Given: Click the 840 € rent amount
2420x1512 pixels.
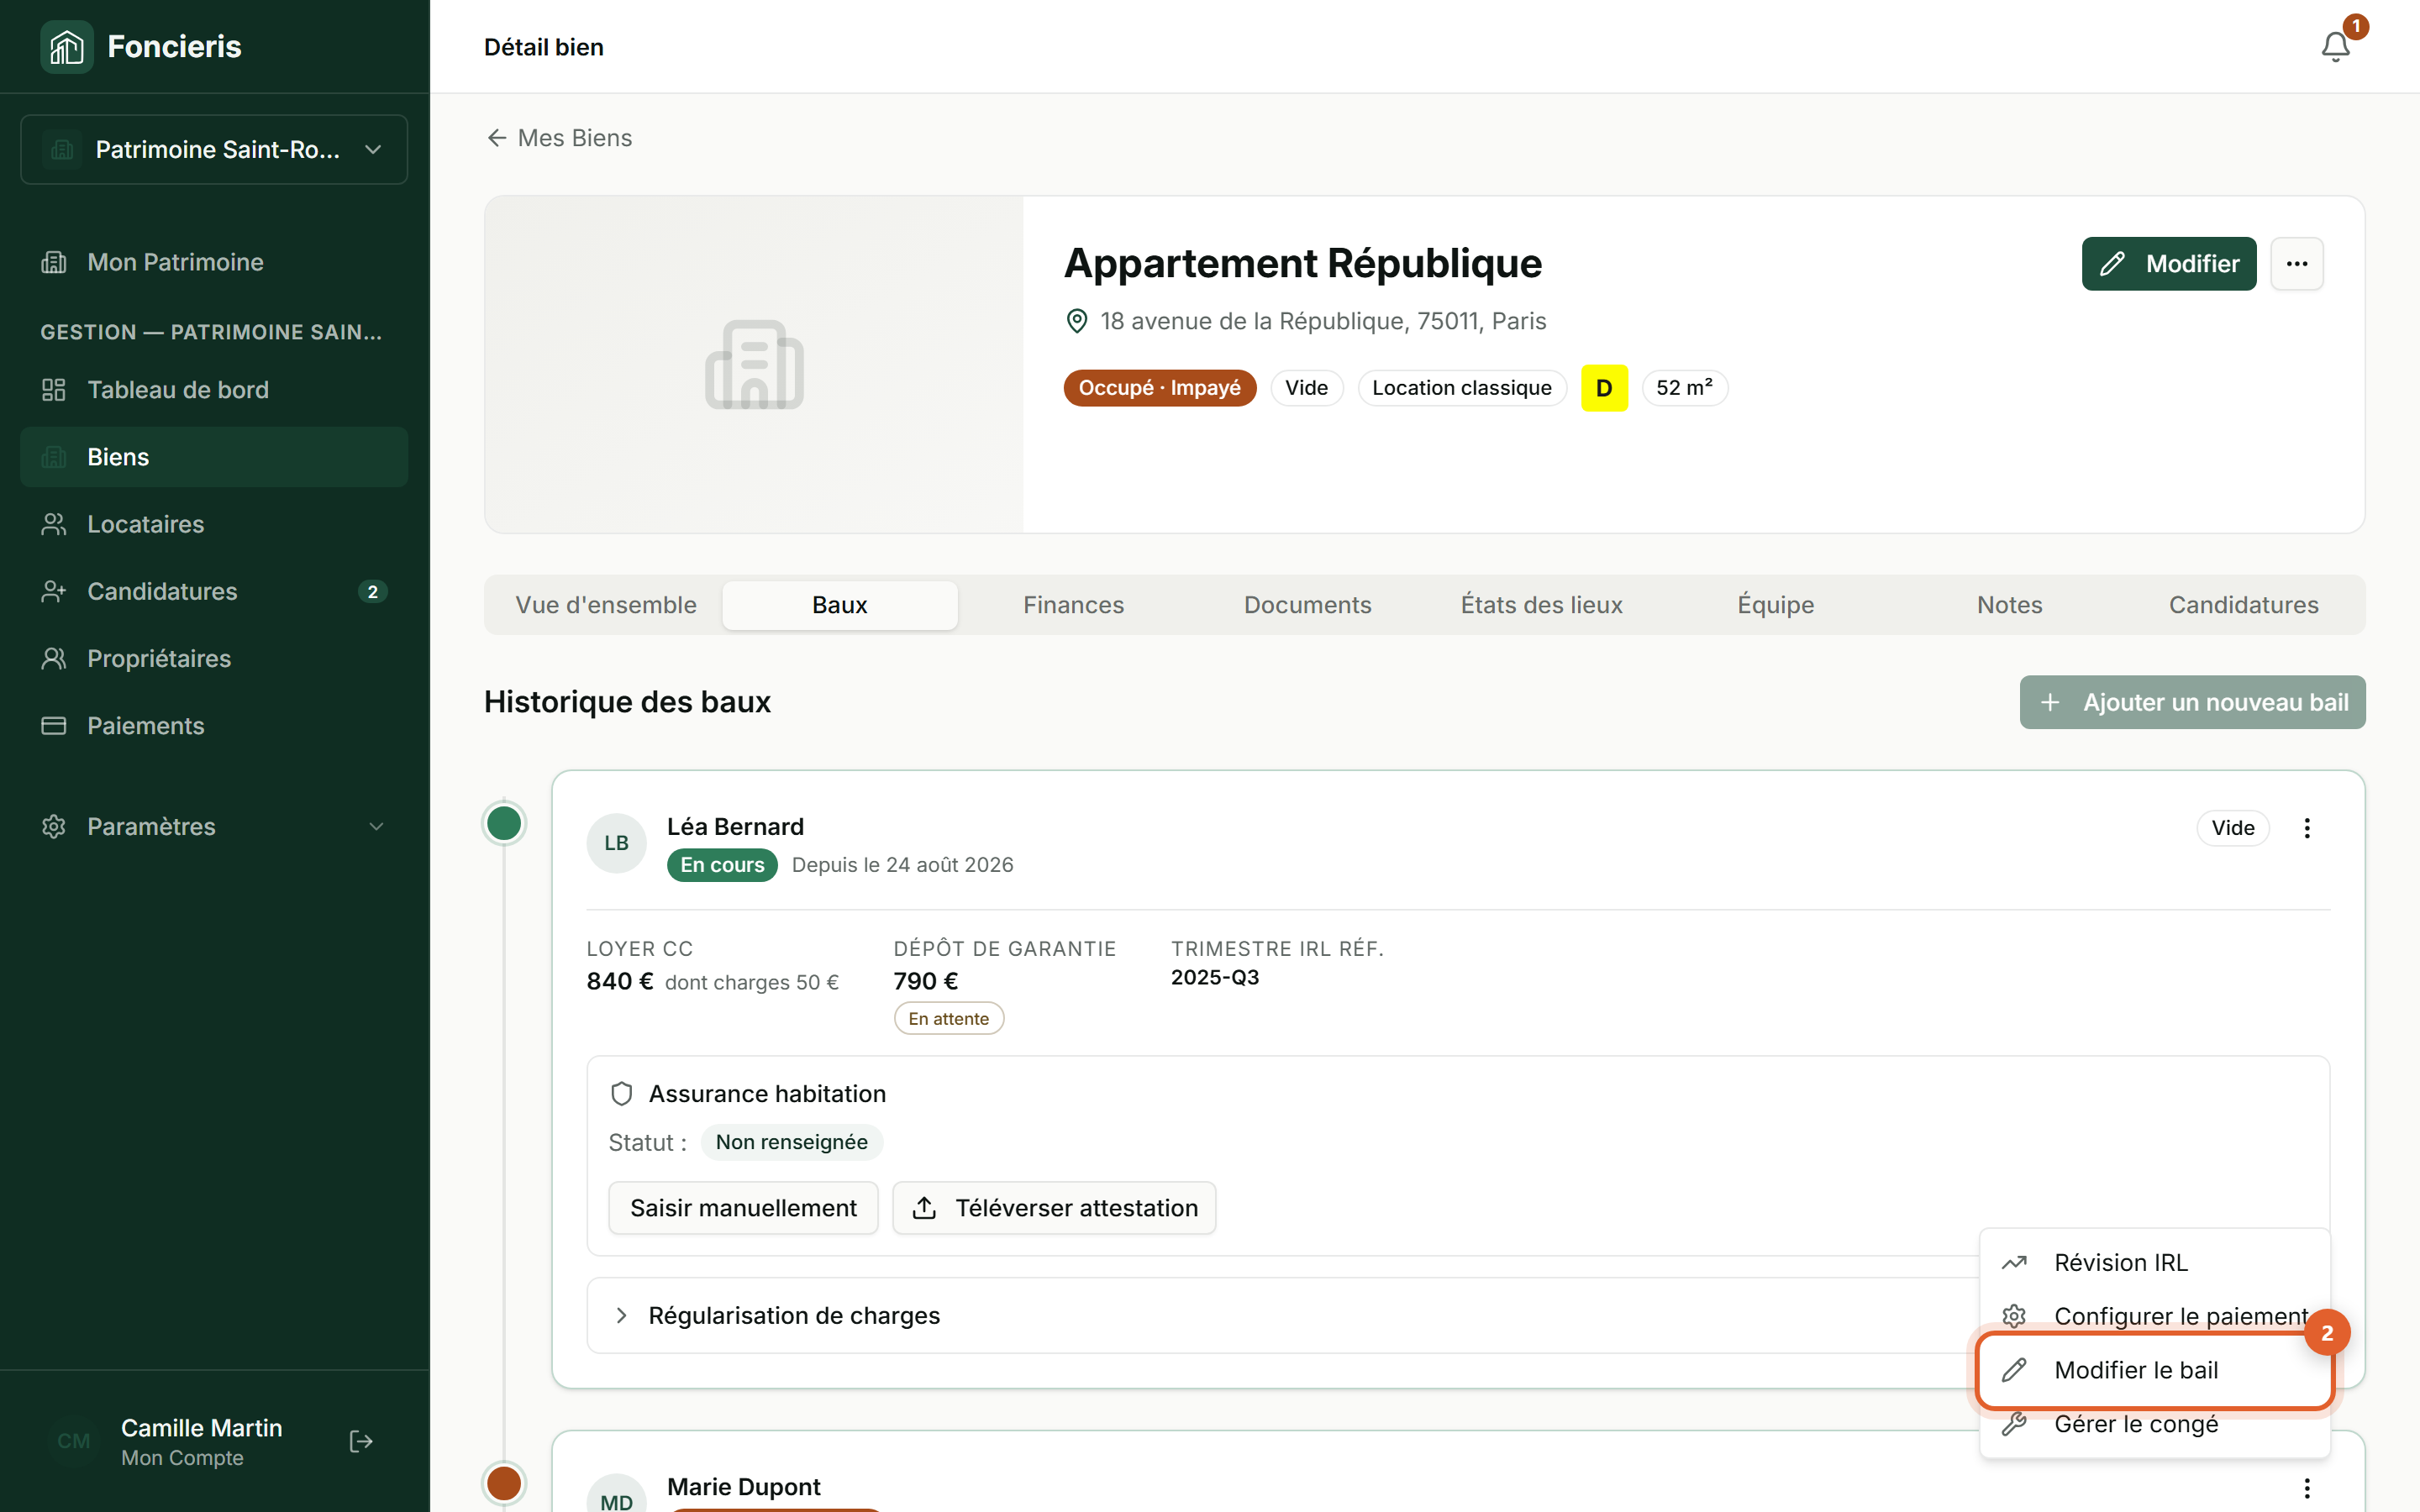Looking at the screenshot, I should pyautogui.click(x=620, y=981).
